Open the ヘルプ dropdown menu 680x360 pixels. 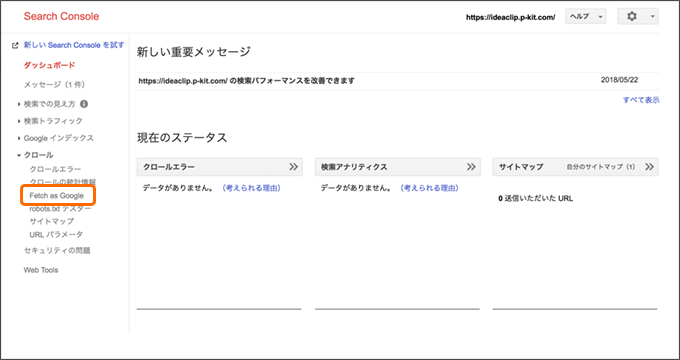(585, 16)
